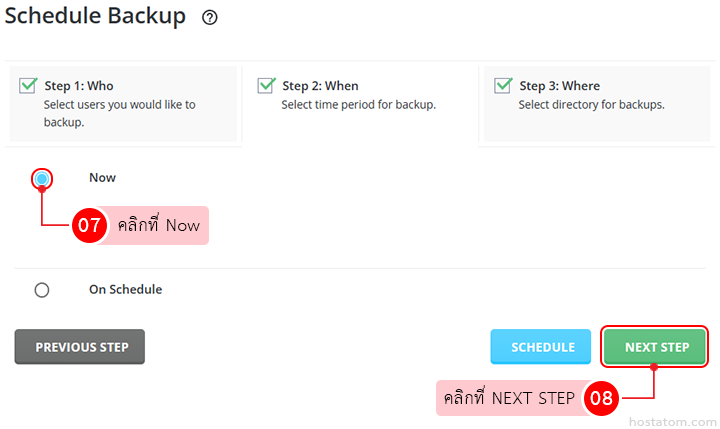Click the hostatom.com watermark text

677,418
